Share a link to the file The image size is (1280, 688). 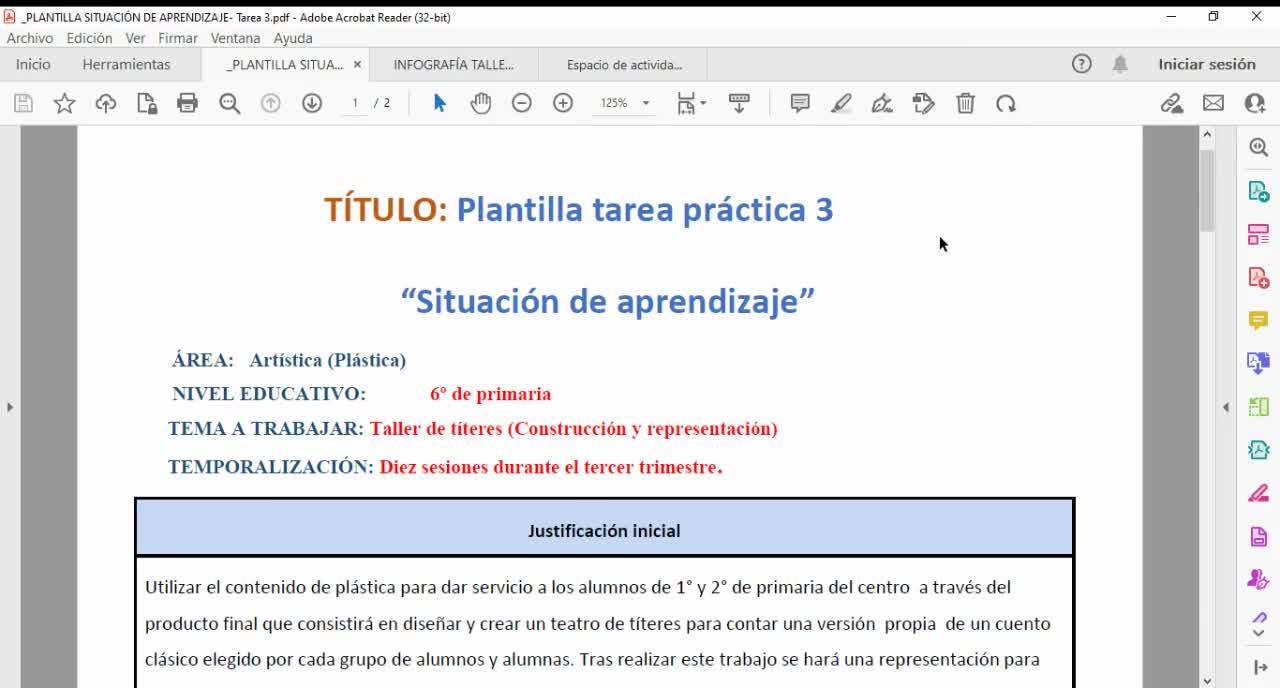click(1172, 103)
